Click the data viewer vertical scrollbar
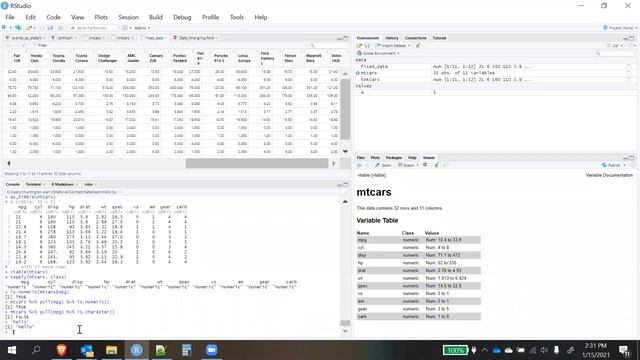The height and width of the screenshot is (360, 640). (x=345, y=109)
